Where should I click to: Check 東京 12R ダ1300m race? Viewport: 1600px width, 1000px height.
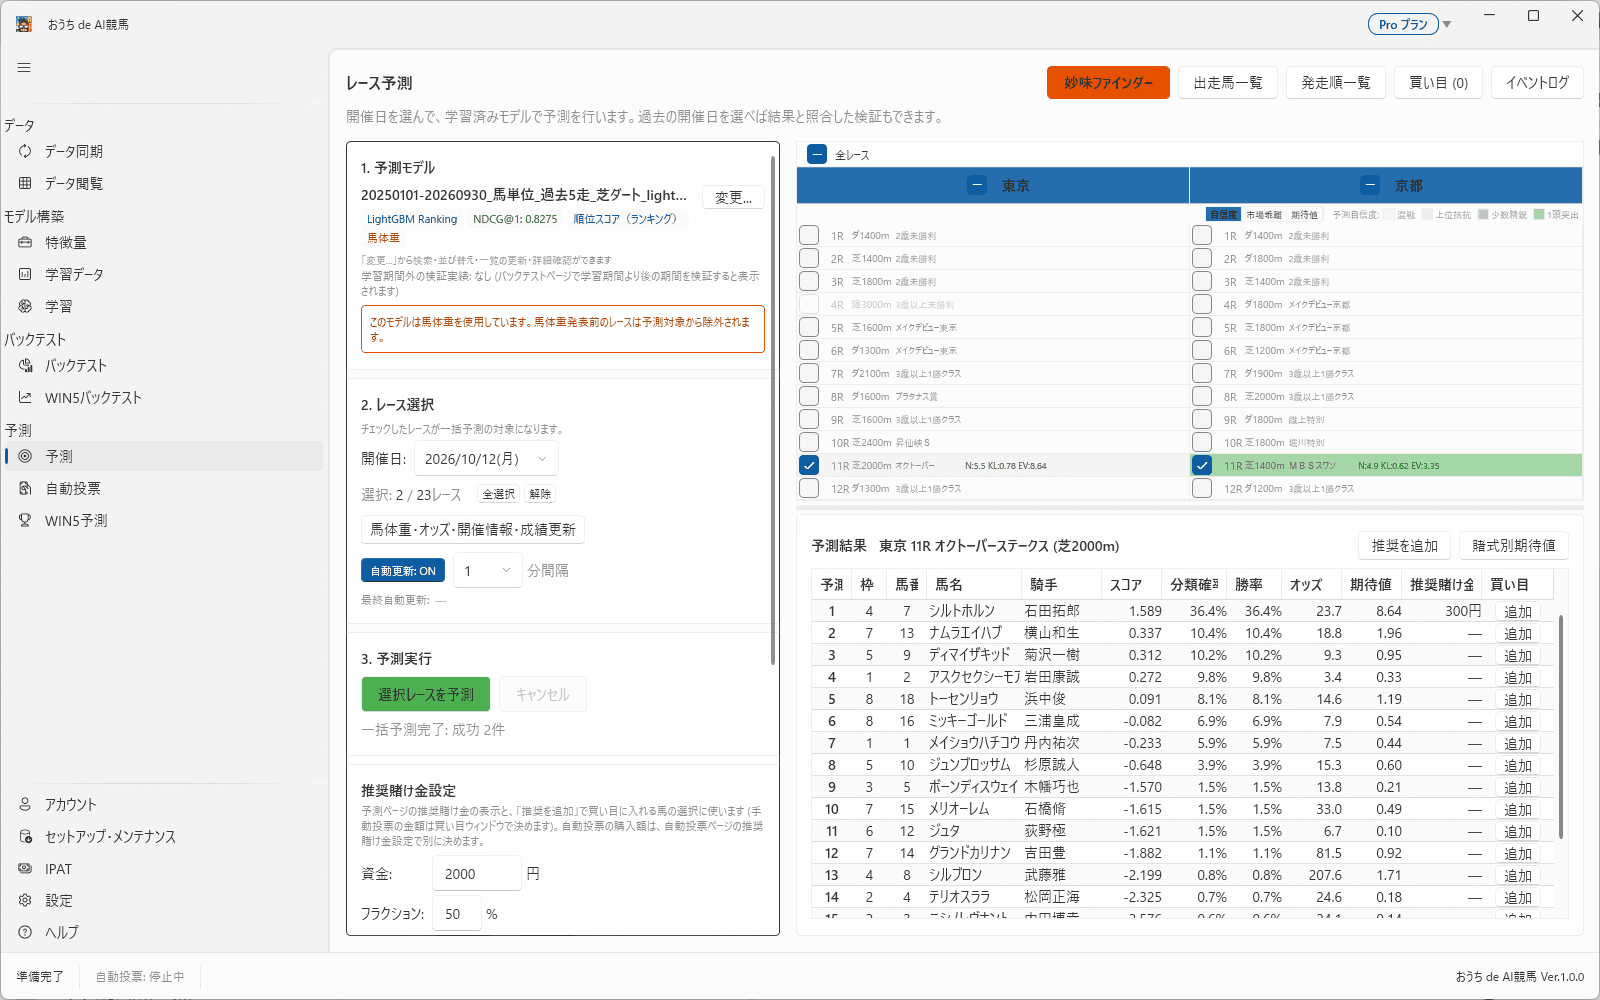(809, 489)
